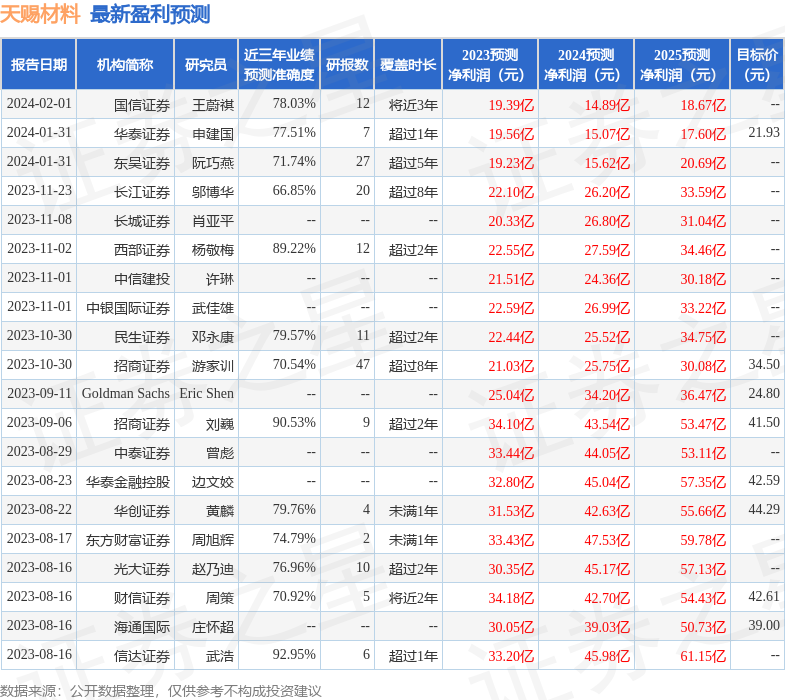Click the 目标价 column header
Viewport: 785px width, 700px height.
coord(757,65)
